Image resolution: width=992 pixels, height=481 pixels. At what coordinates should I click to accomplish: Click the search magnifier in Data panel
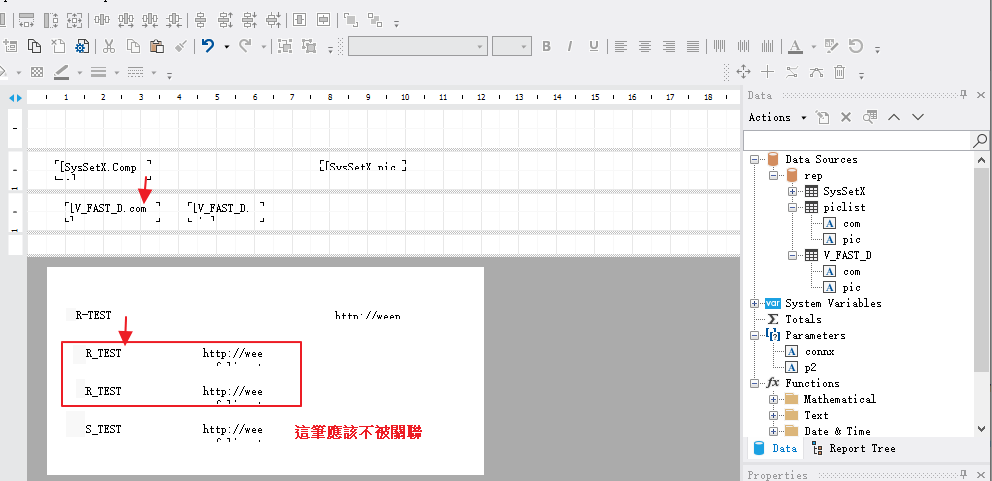[x=979, y=139]
